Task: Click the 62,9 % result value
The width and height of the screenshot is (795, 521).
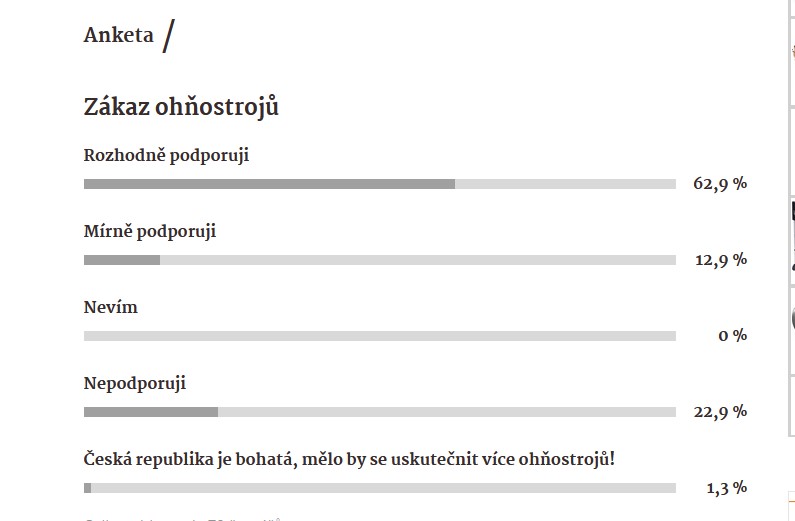Action: pos(720,183)
